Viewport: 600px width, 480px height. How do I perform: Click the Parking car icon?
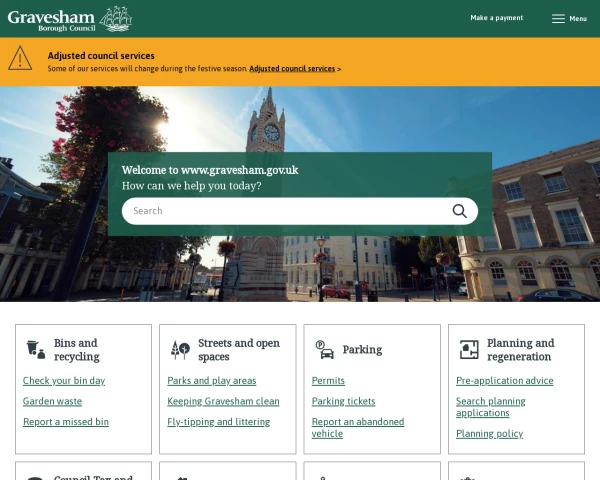(324, 349)
